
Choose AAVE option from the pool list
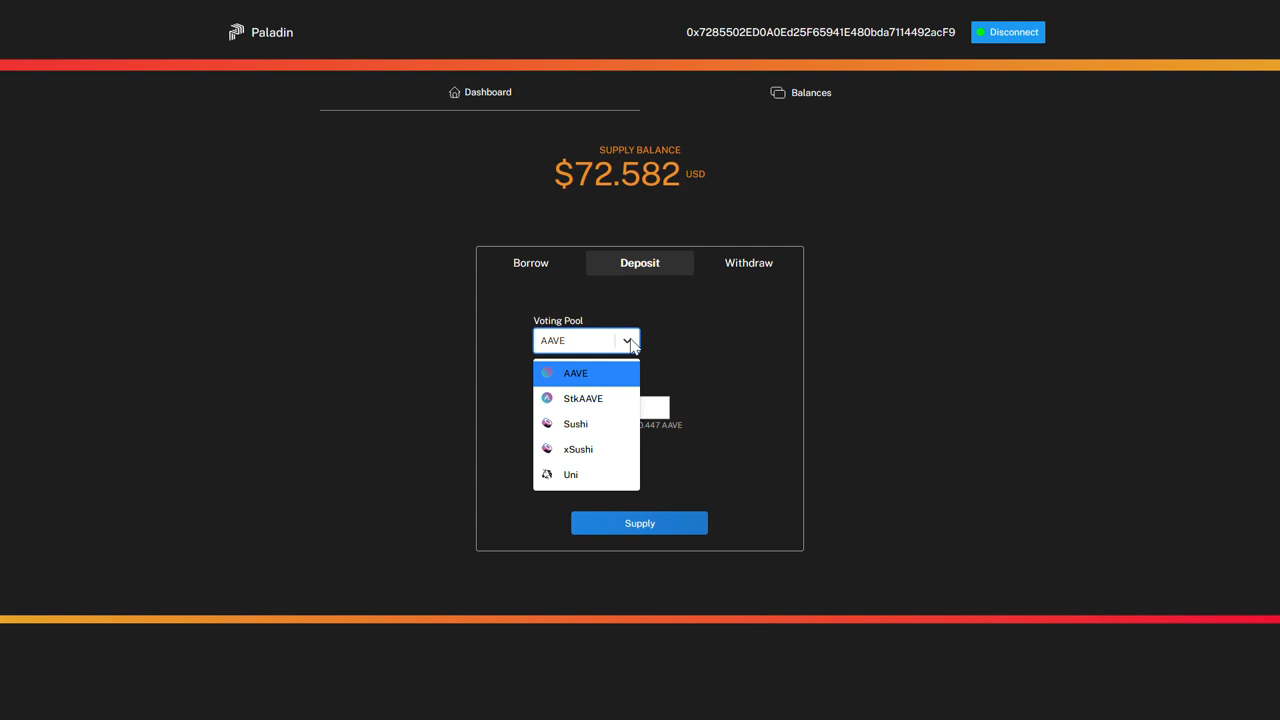586,373
